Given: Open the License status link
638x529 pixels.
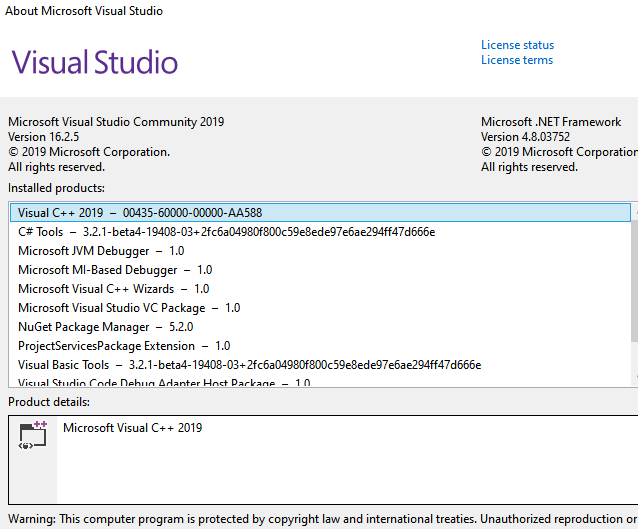Looking at the screenshot, I should [x=517, y=45].
